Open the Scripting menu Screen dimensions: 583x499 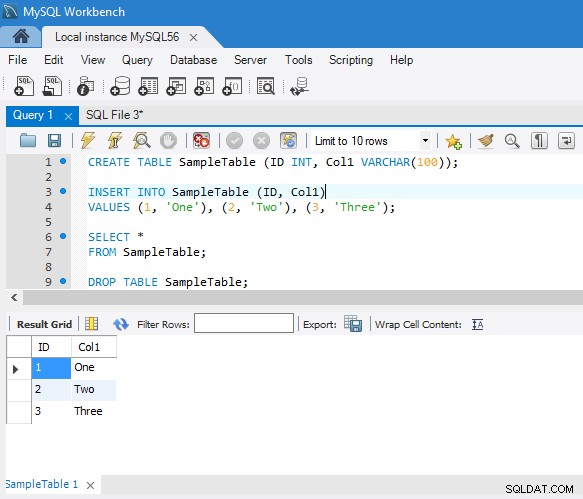[x=351, y=60]
